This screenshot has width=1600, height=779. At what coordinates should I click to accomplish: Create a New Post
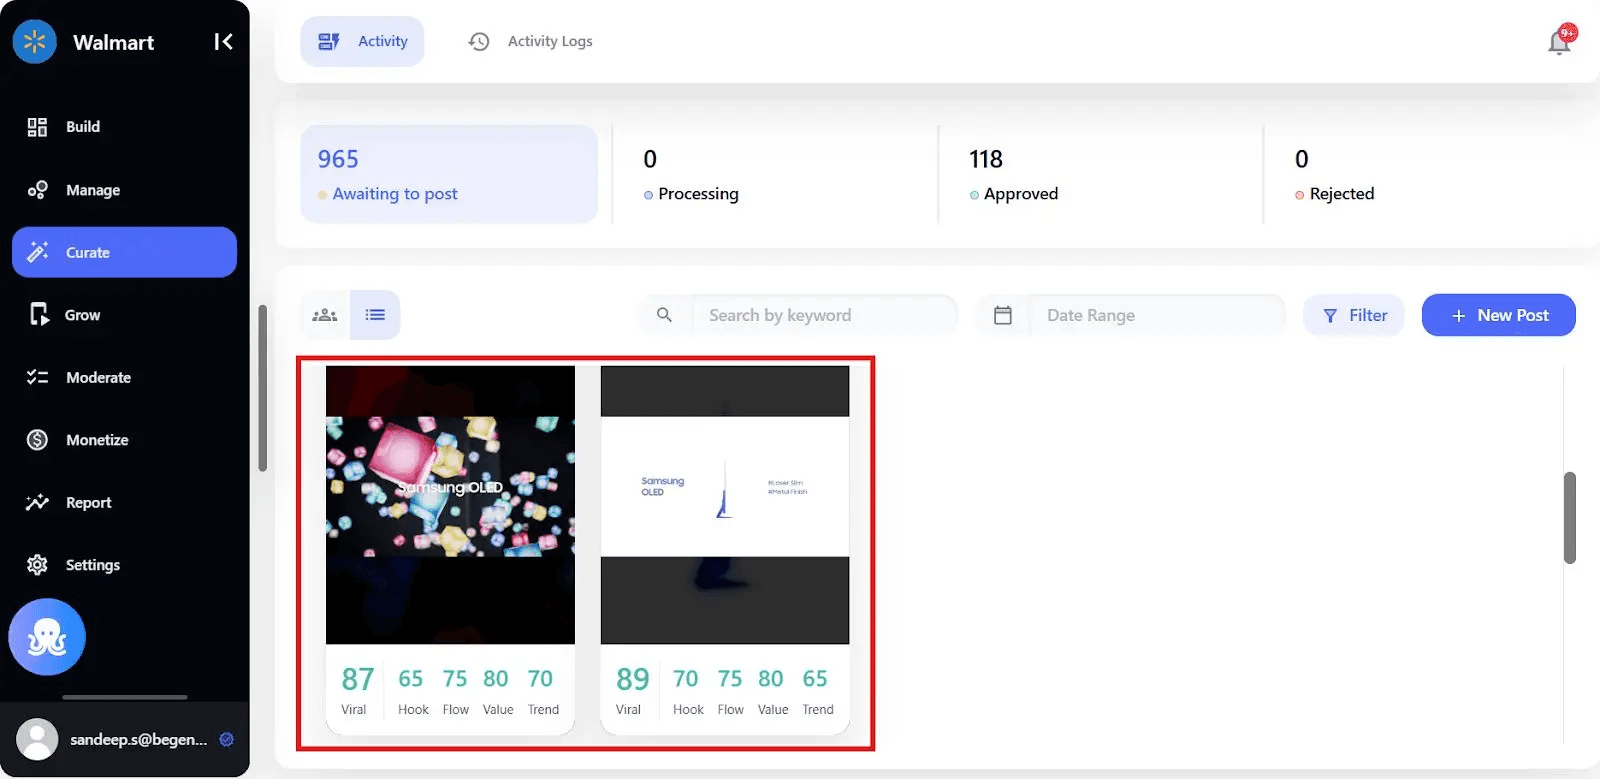1499,315
